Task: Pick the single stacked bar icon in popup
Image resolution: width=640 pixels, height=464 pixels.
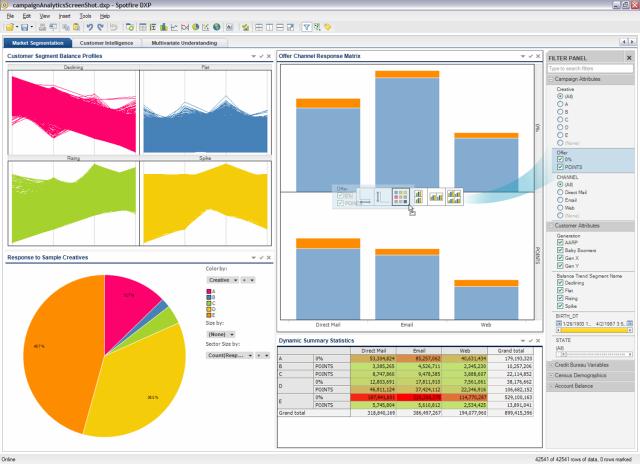Action: (x=418, y=197)
